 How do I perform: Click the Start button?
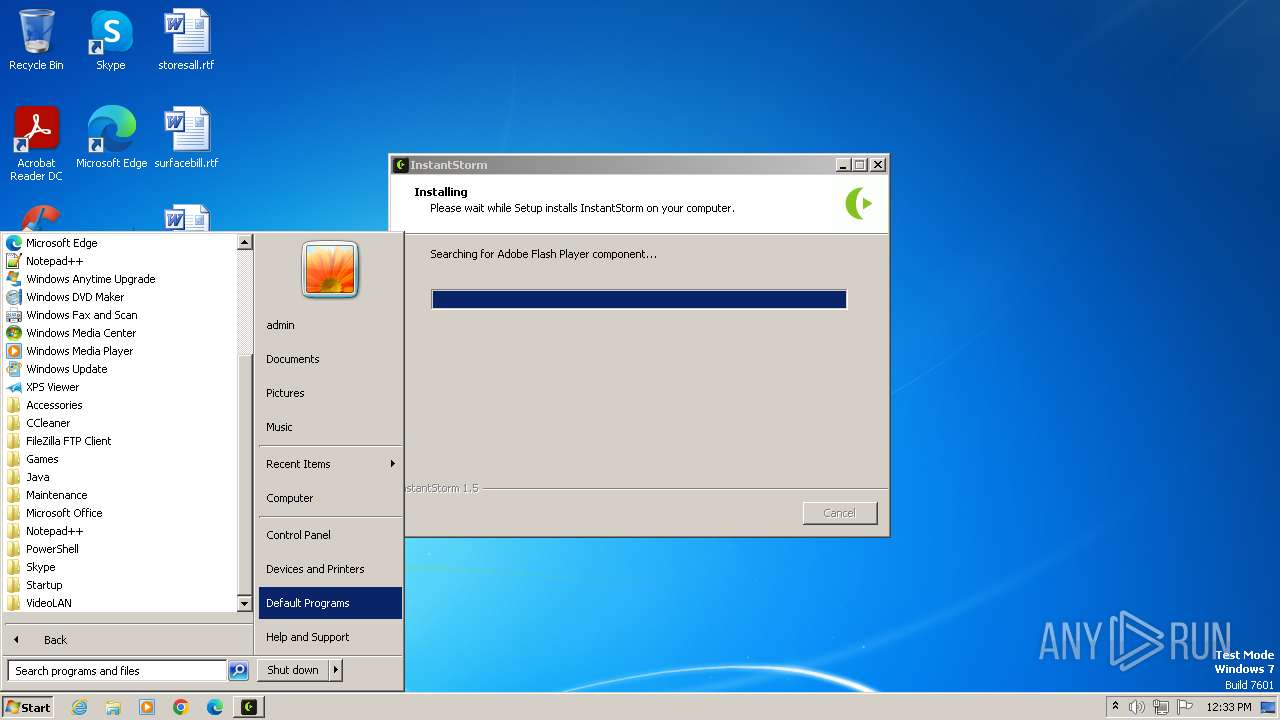(28, 707)
